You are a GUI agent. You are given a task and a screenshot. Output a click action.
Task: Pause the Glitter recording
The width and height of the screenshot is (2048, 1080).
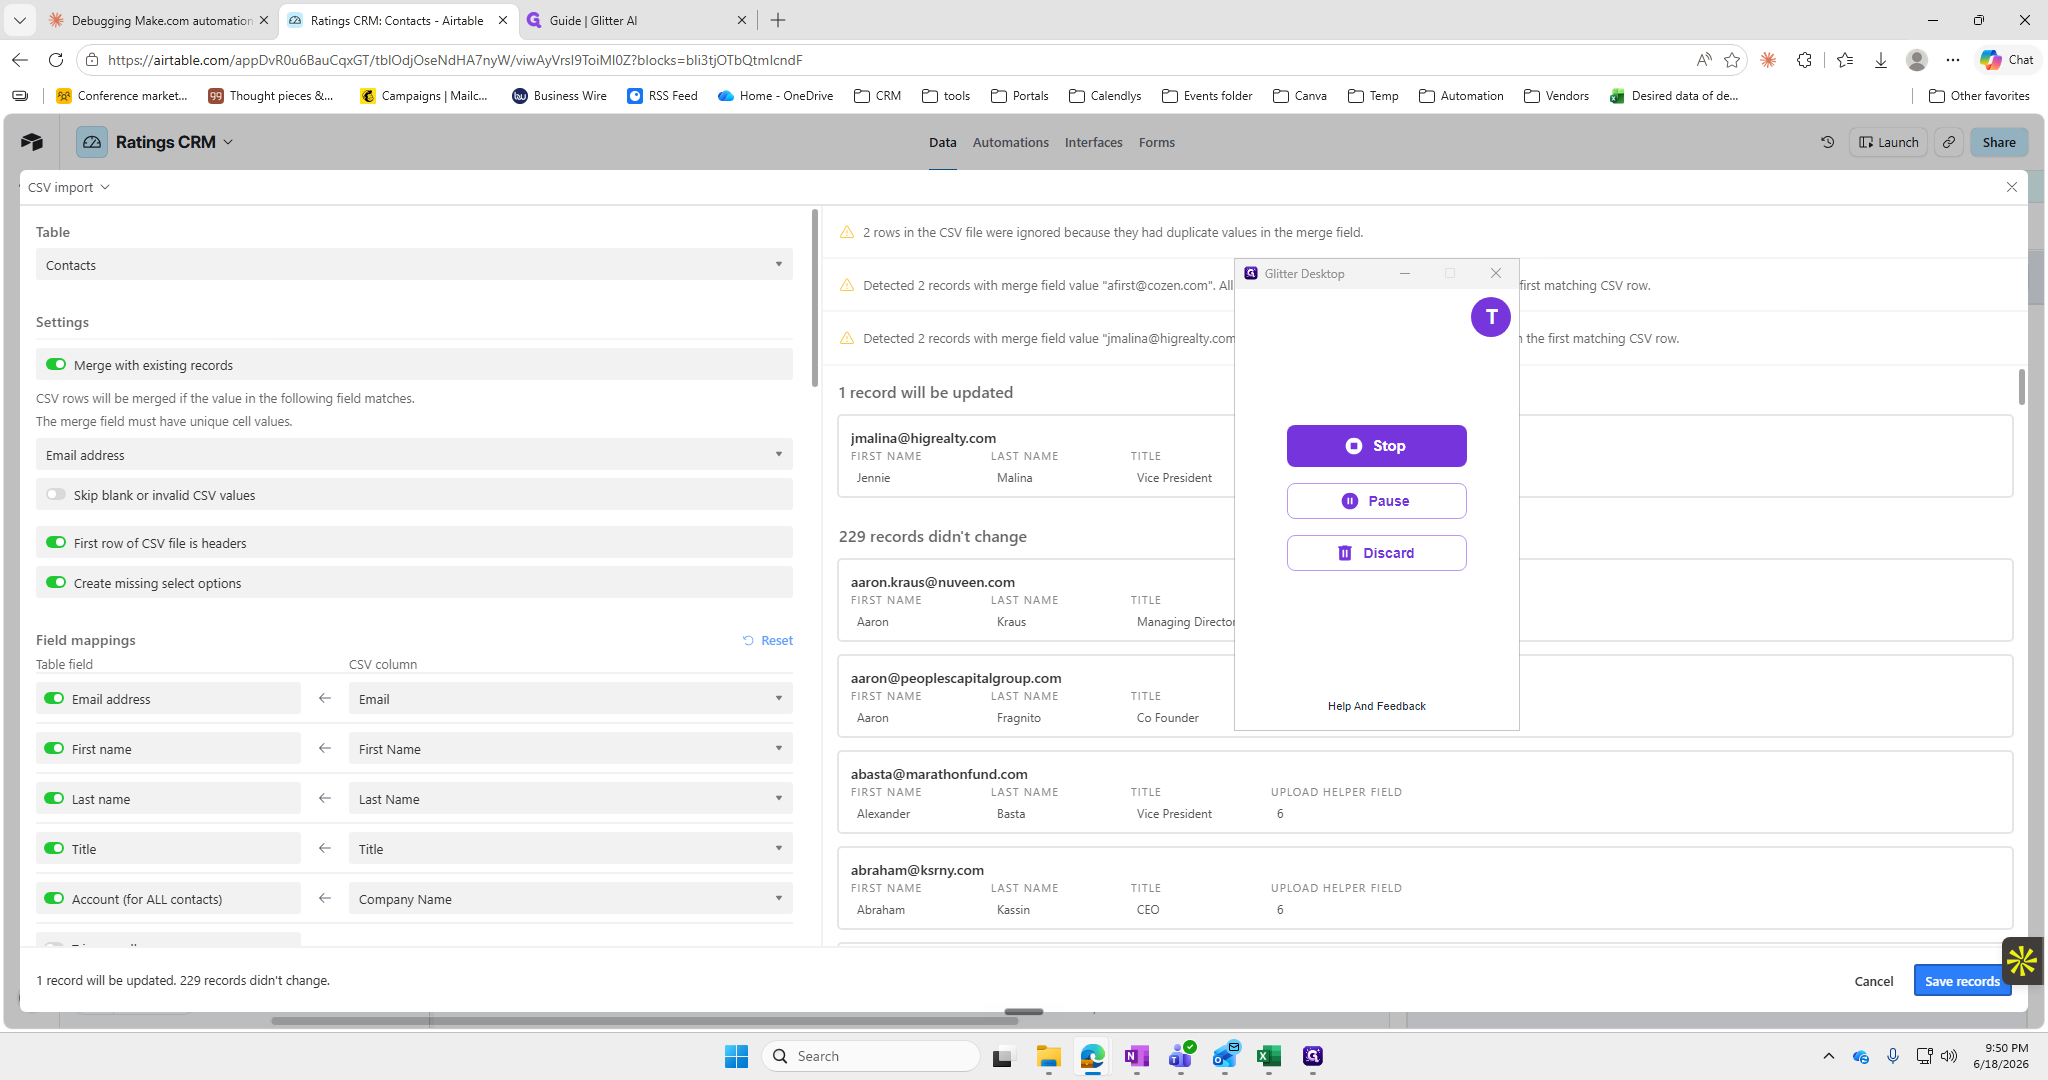1376,501
